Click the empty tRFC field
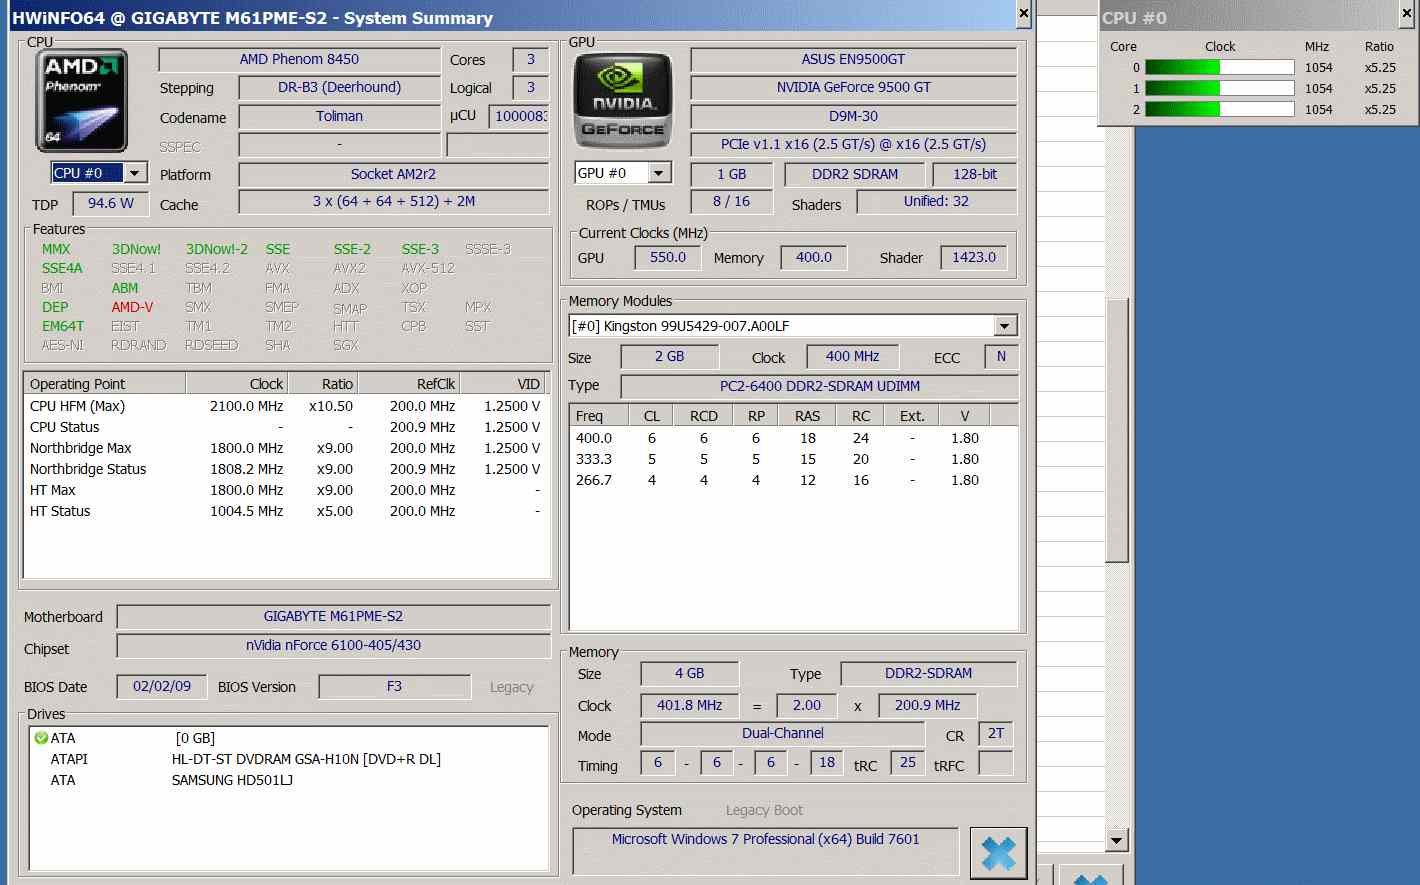The width and height of the screenshot is (1420, 885). click(995, 763)
